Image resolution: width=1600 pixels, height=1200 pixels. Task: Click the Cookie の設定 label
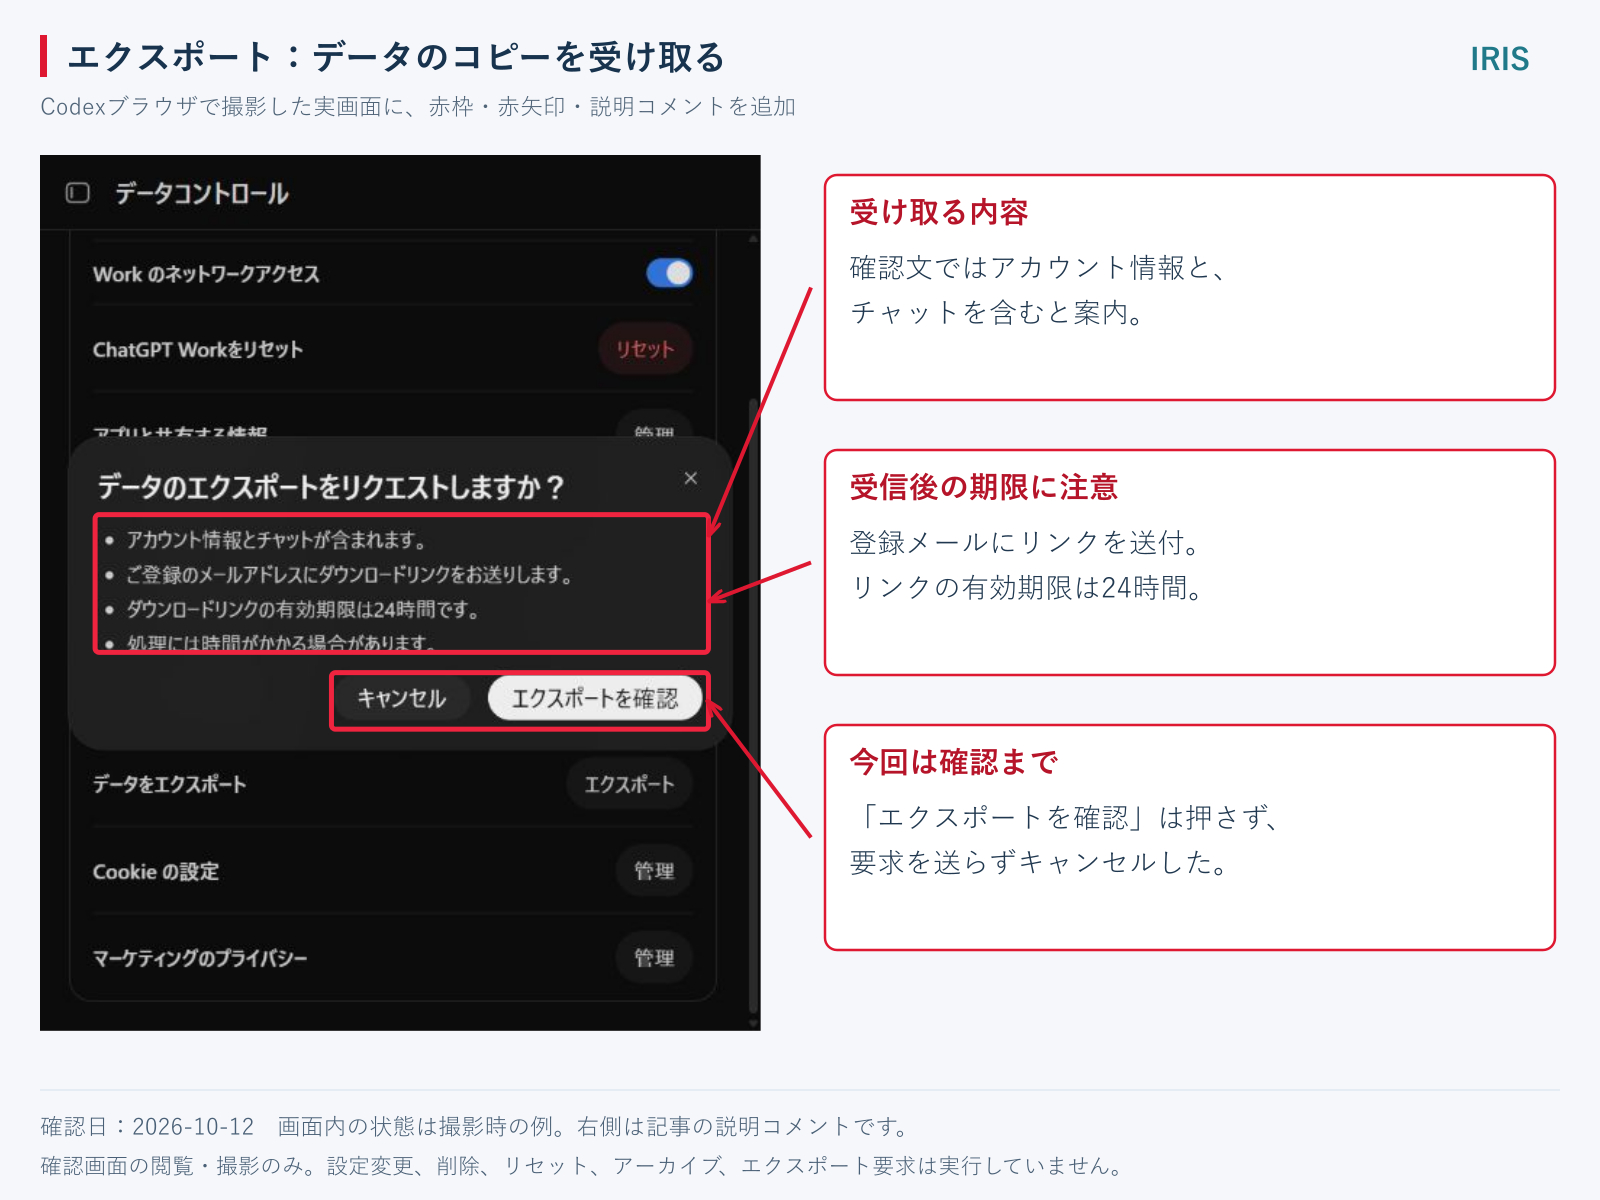(x=156, y=871)
